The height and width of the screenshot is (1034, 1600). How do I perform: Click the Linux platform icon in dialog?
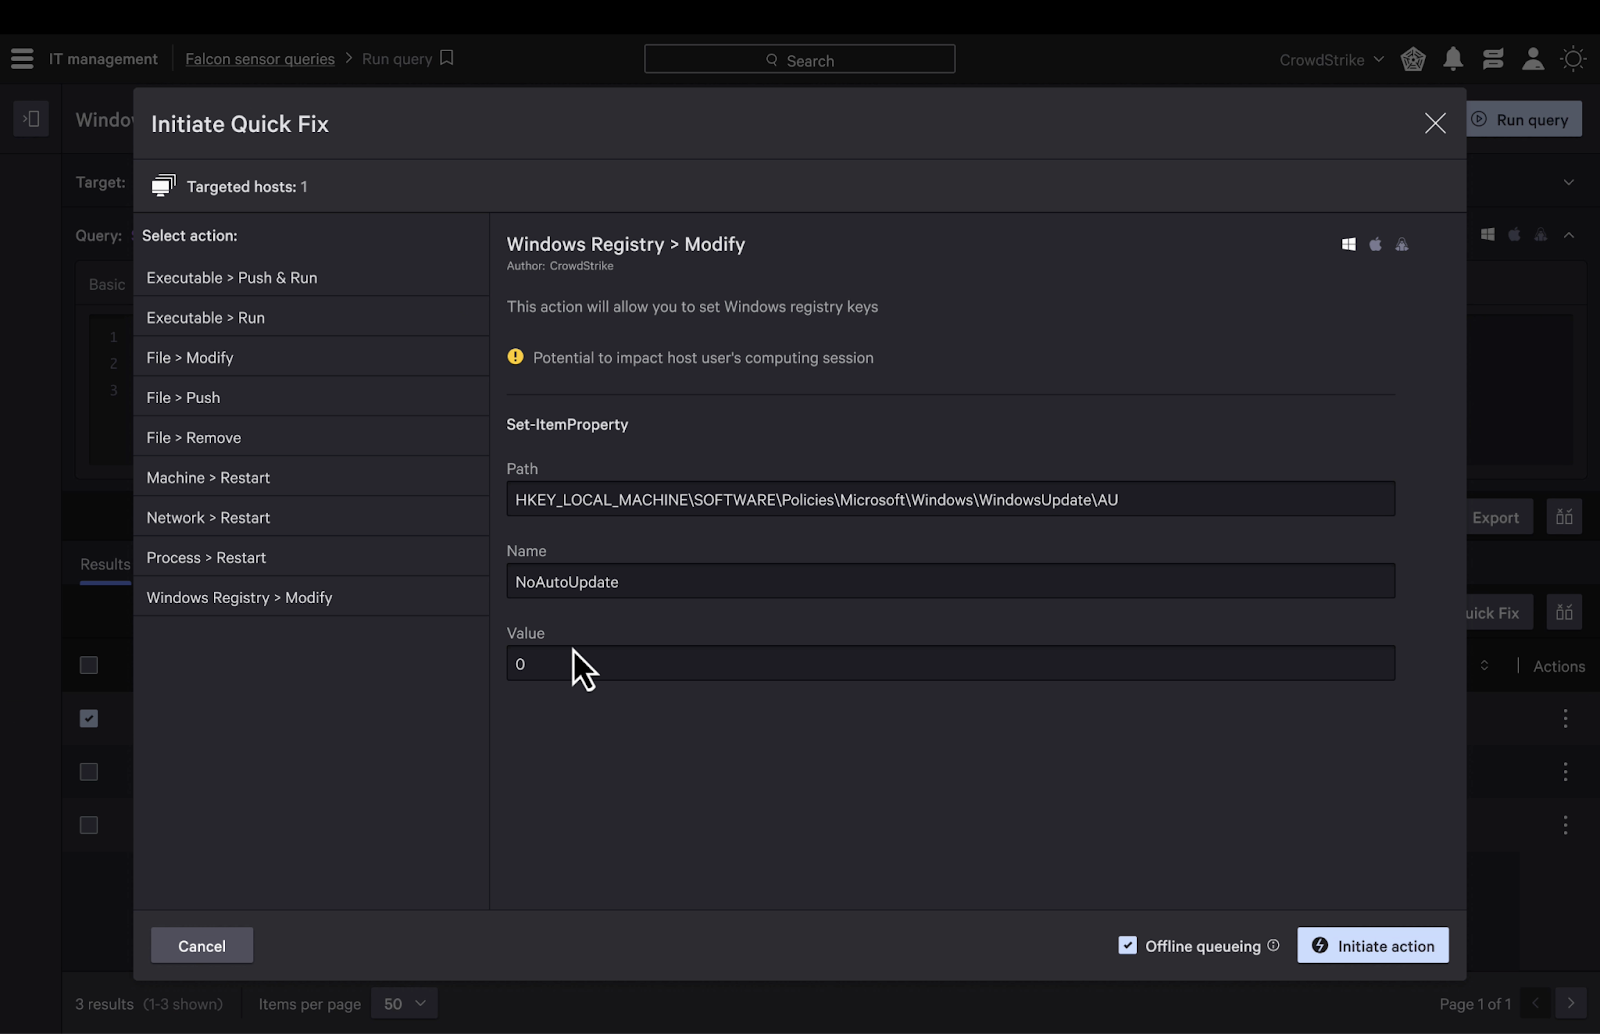1402,244
